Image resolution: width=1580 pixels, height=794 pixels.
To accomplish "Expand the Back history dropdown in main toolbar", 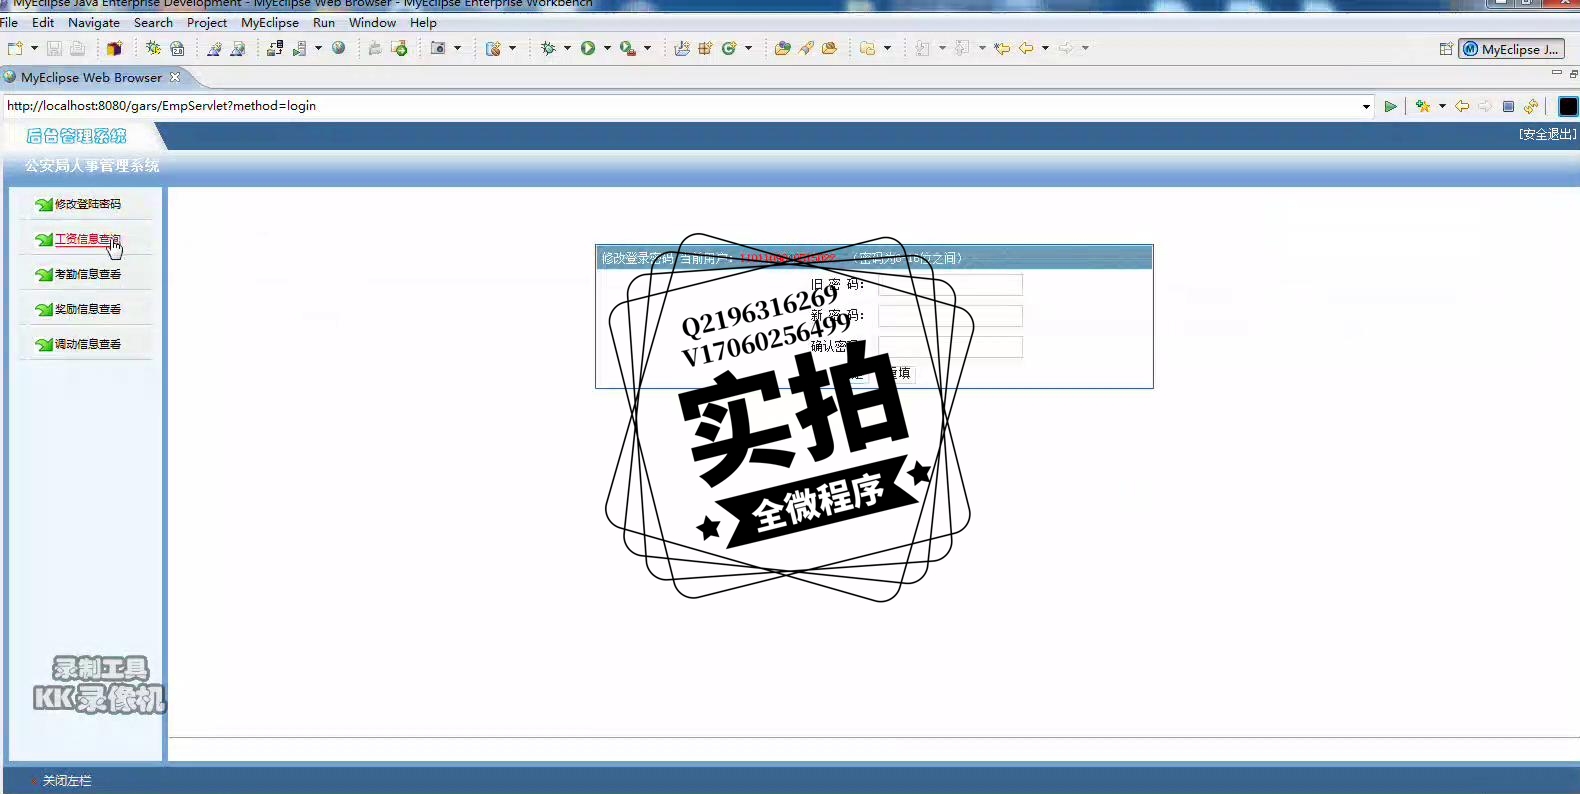I will pyautogui.click(x=1045, y=48).
